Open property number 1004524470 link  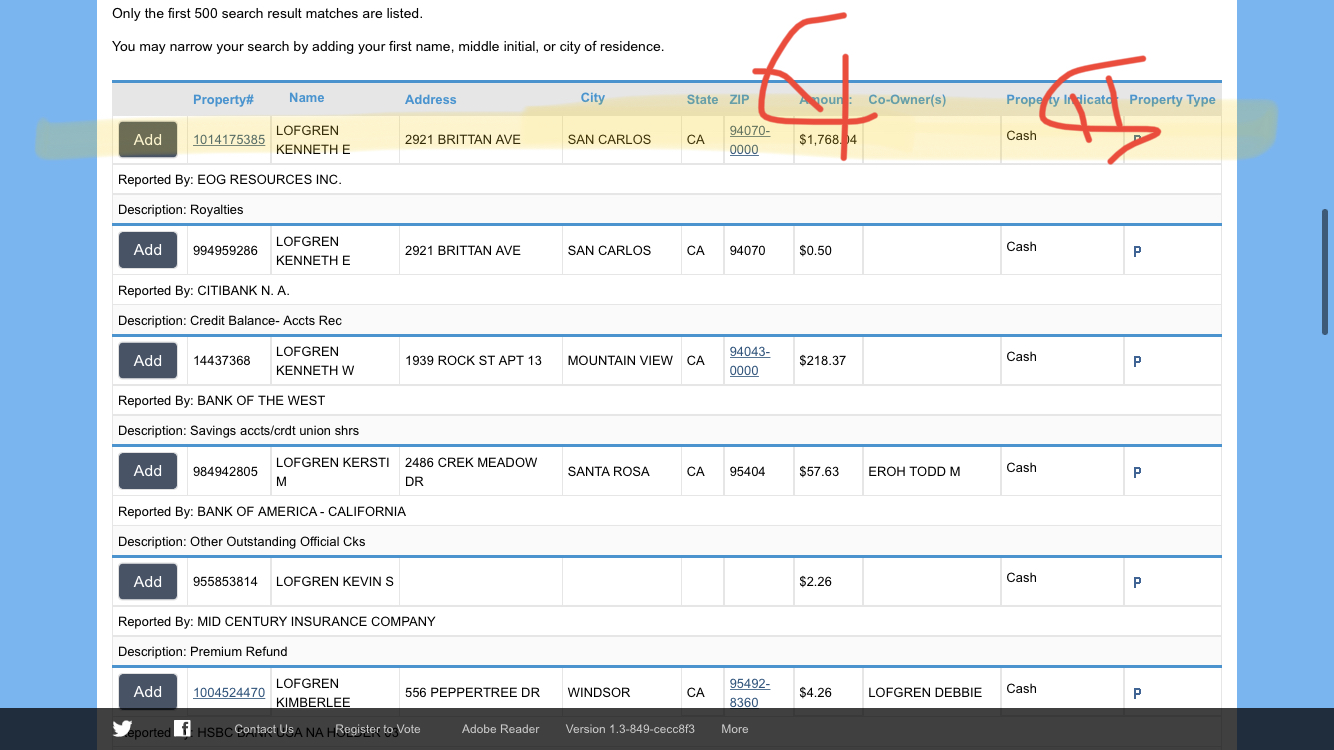point(229,692)
